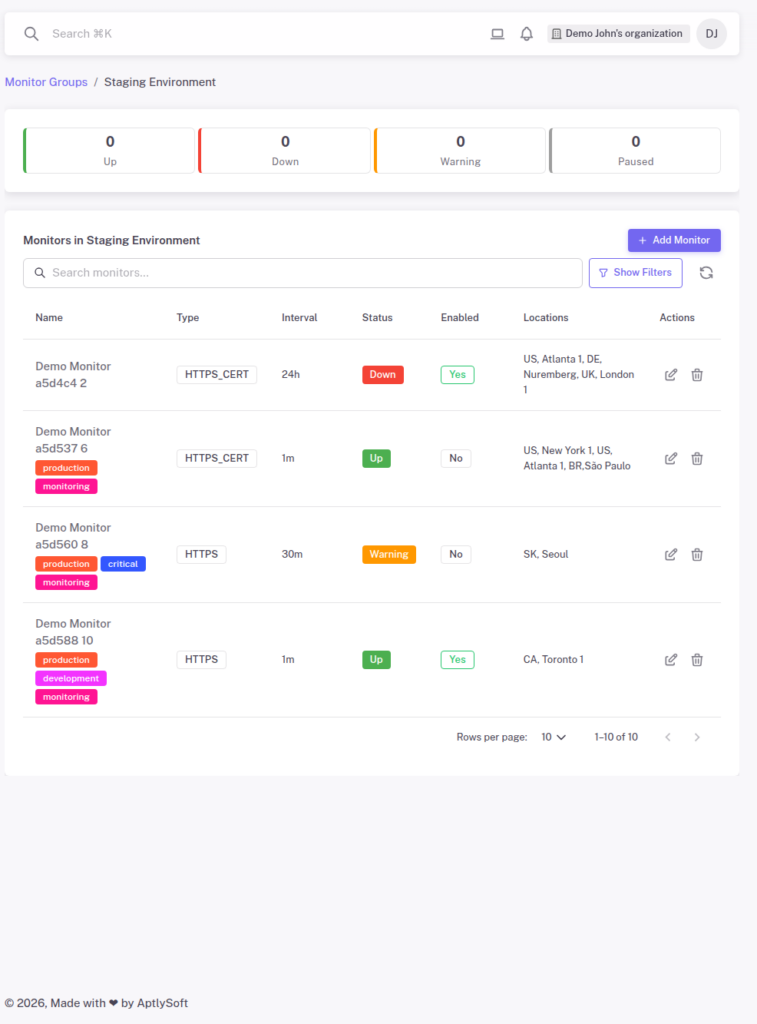Click the orange Warning status badge
The height and width of the screenshot is (1024, 757).
tap(389, 554)
